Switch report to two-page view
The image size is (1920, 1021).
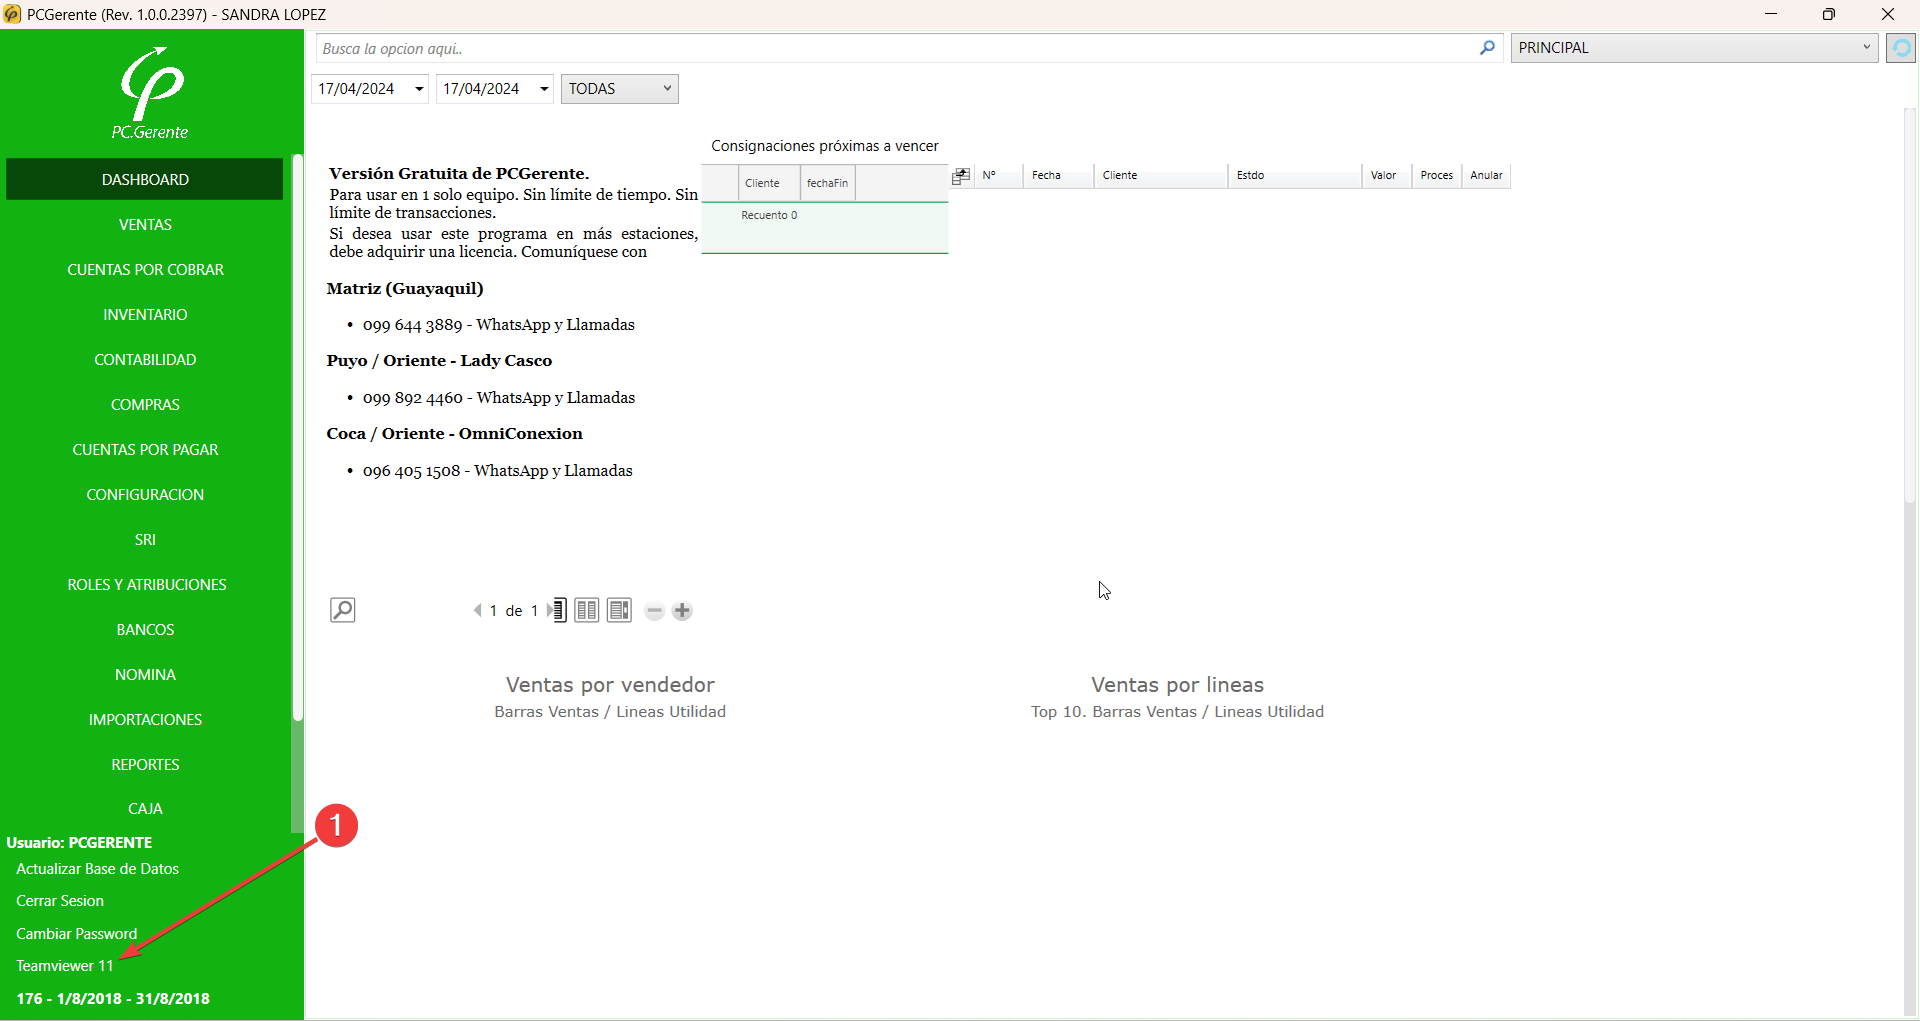tap(587, 610)
